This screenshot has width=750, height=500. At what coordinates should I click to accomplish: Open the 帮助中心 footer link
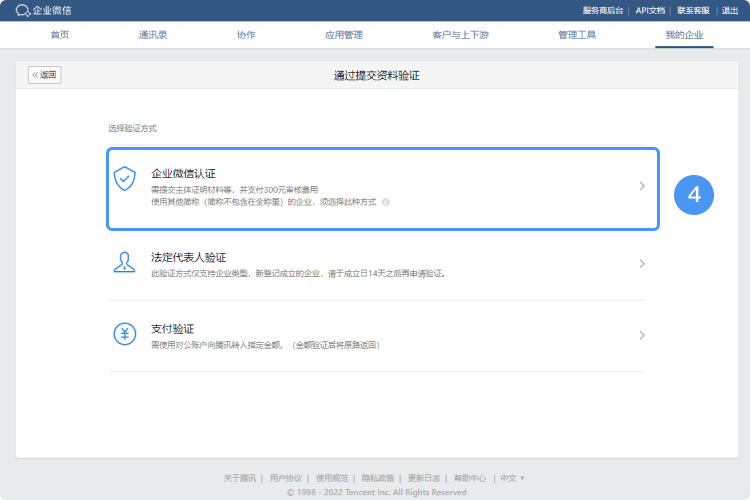pyautogui.click(x=470, y=478)
